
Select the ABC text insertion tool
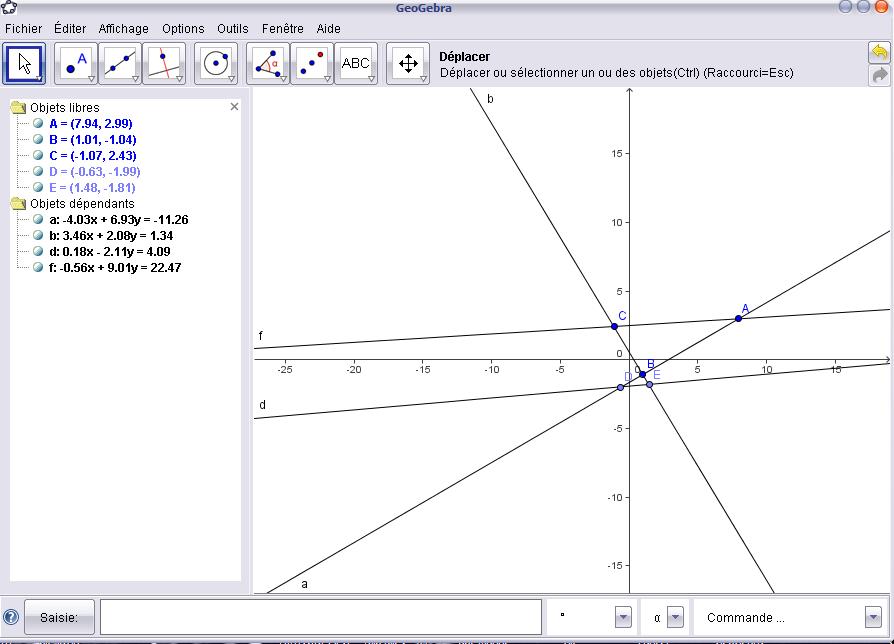[x=356, y=63]
